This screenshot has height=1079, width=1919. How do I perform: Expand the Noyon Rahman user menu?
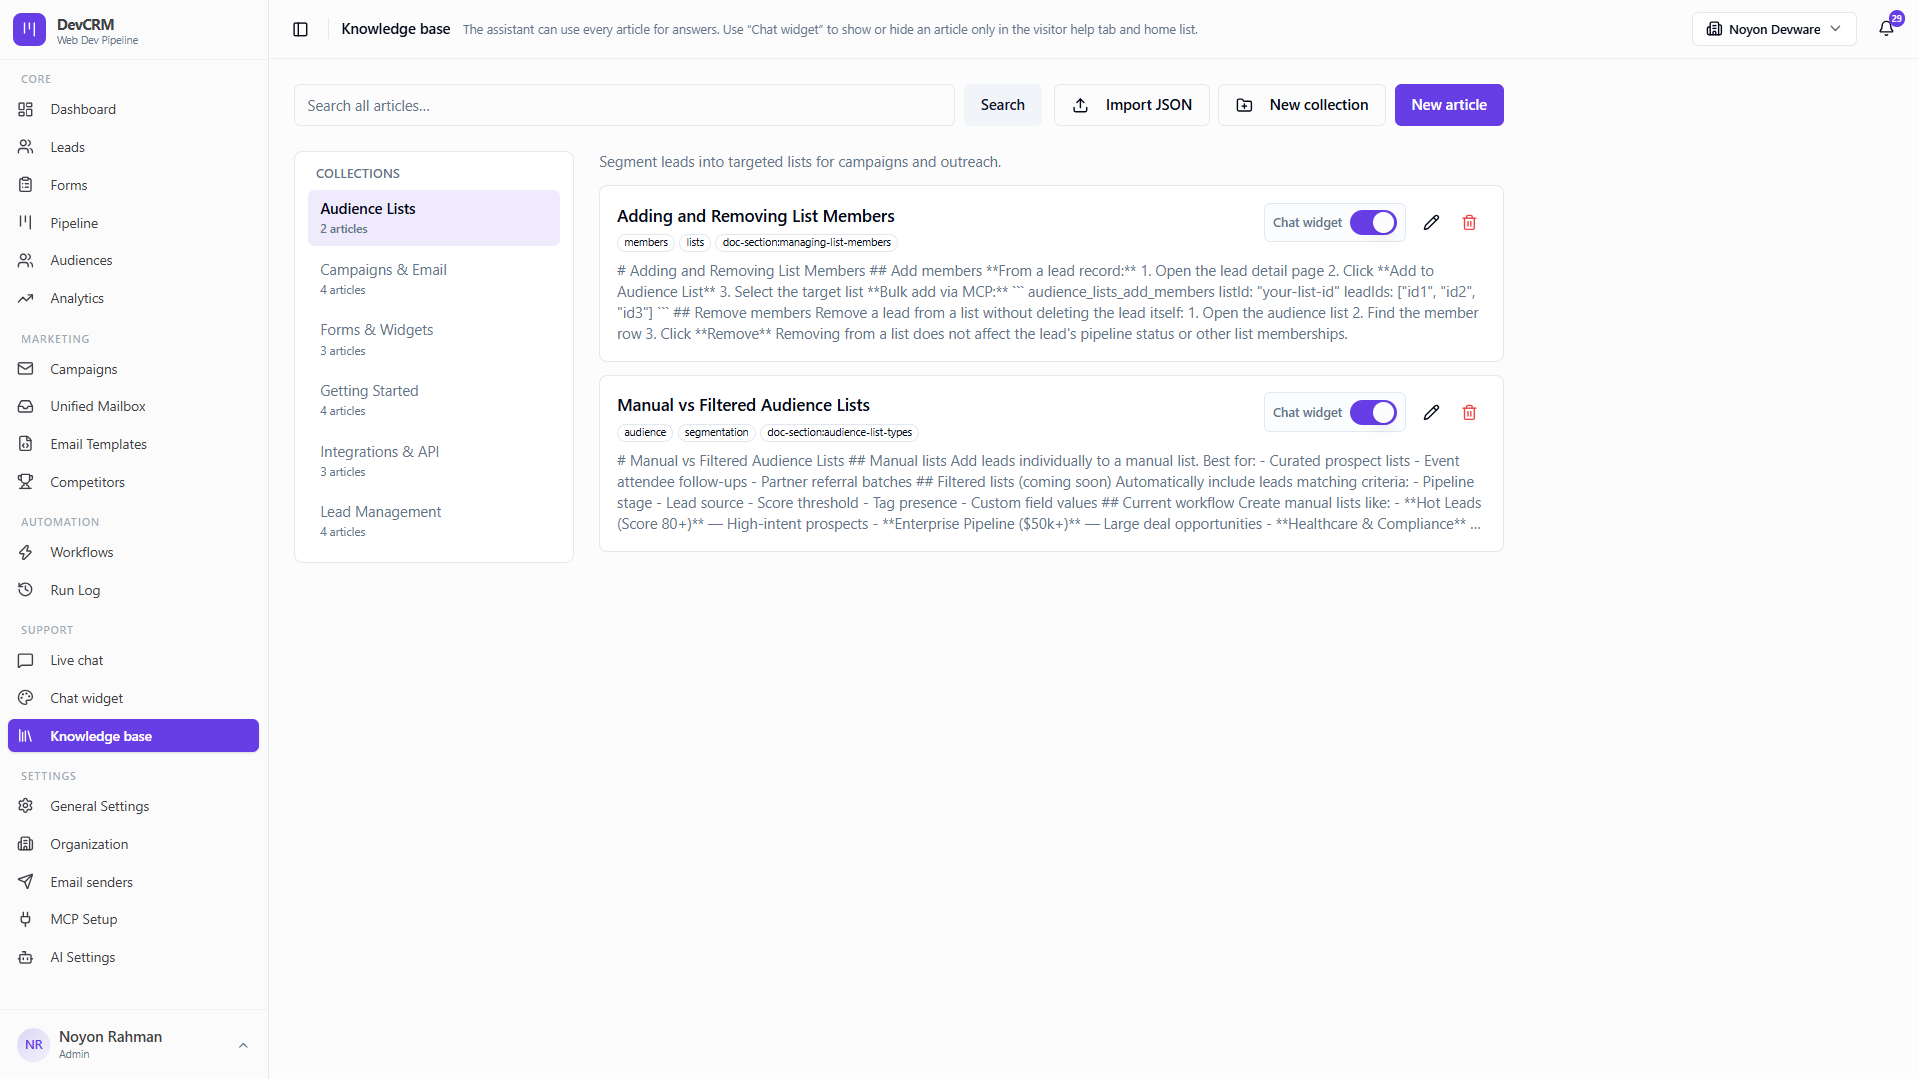coord(133,1044)
